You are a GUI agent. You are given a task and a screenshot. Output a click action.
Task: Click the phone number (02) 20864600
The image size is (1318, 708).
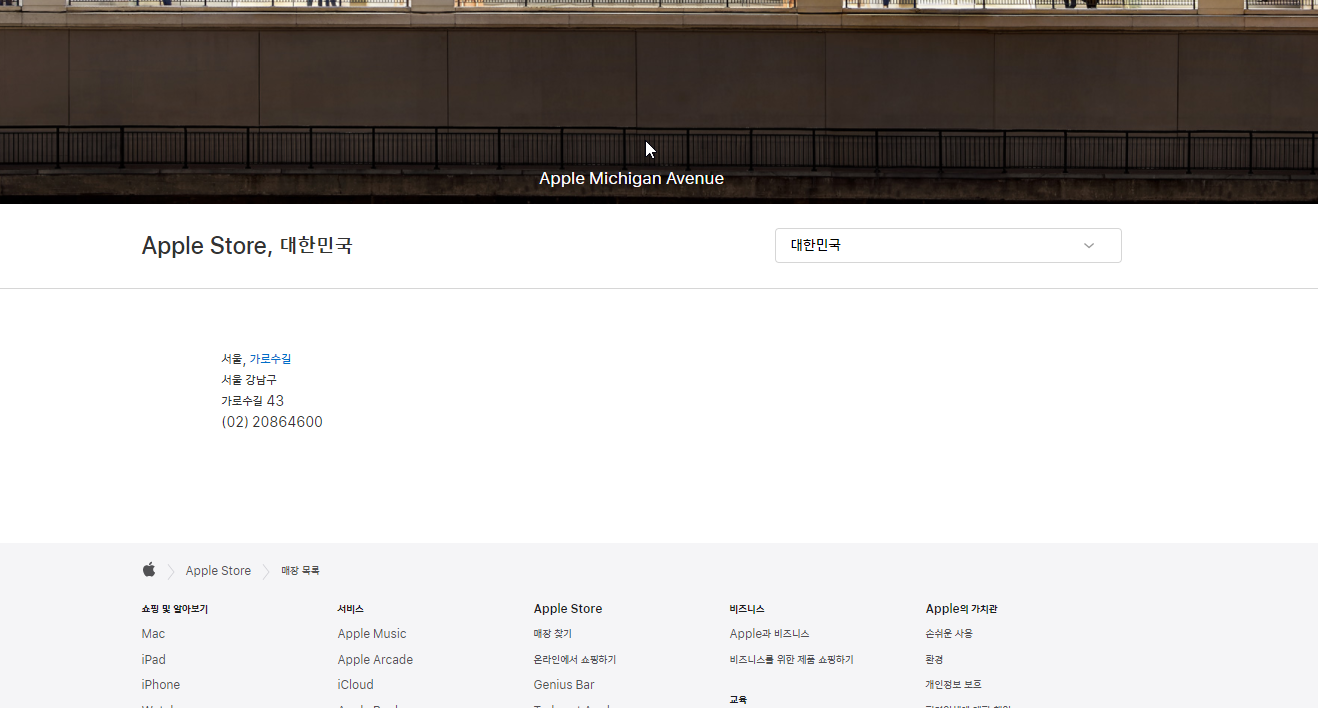coord(272,422)
